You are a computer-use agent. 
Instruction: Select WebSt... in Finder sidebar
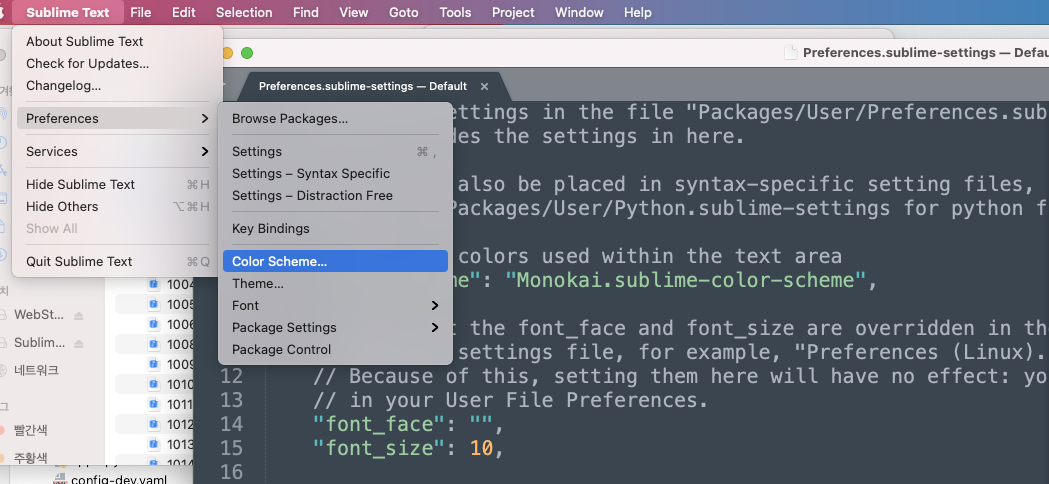pos(39,315)
